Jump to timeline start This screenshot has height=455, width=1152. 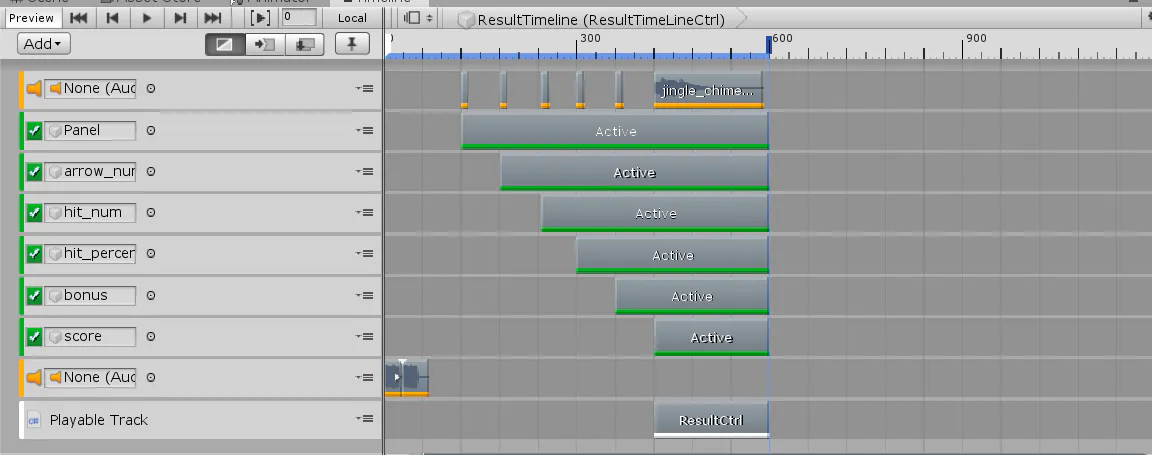[x=79, y=18]
